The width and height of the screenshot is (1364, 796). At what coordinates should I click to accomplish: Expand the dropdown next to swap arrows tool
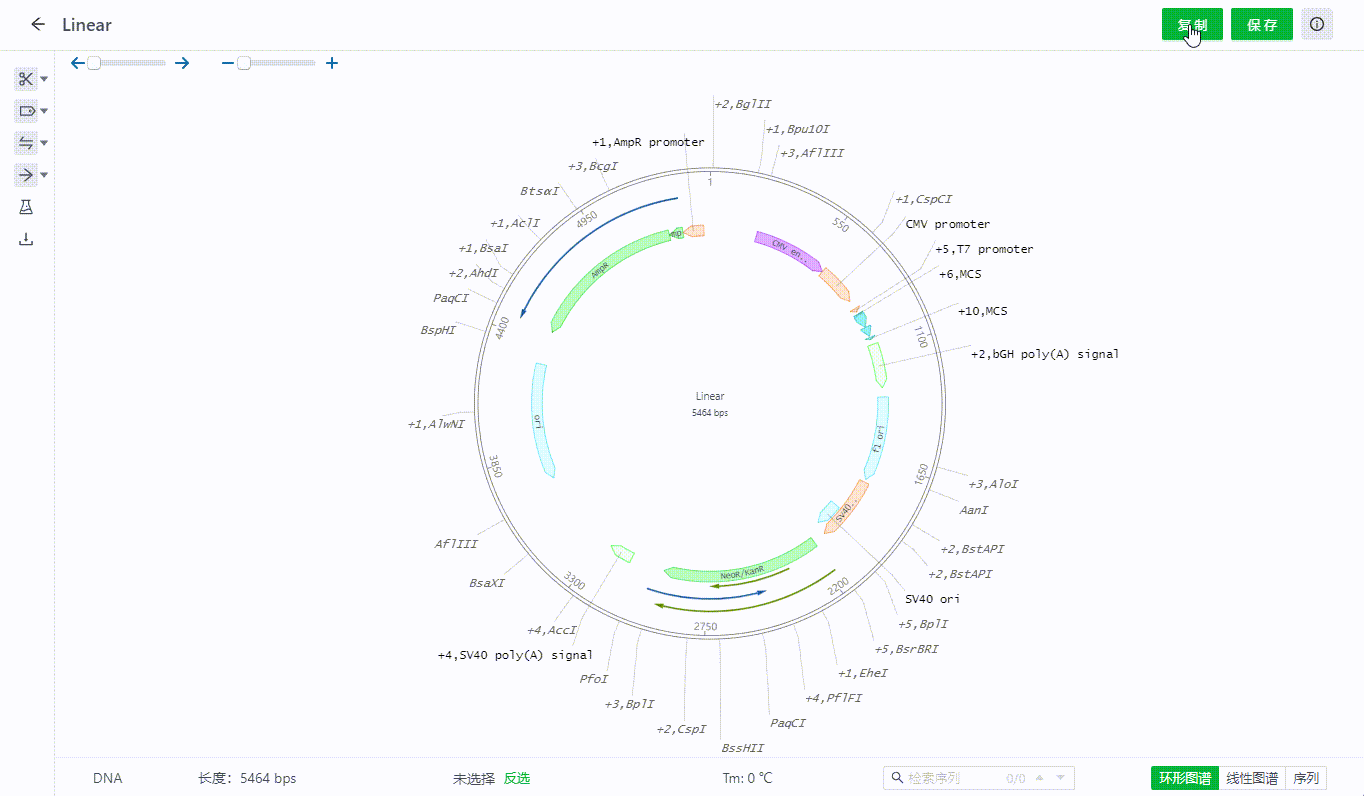[44, 144]
